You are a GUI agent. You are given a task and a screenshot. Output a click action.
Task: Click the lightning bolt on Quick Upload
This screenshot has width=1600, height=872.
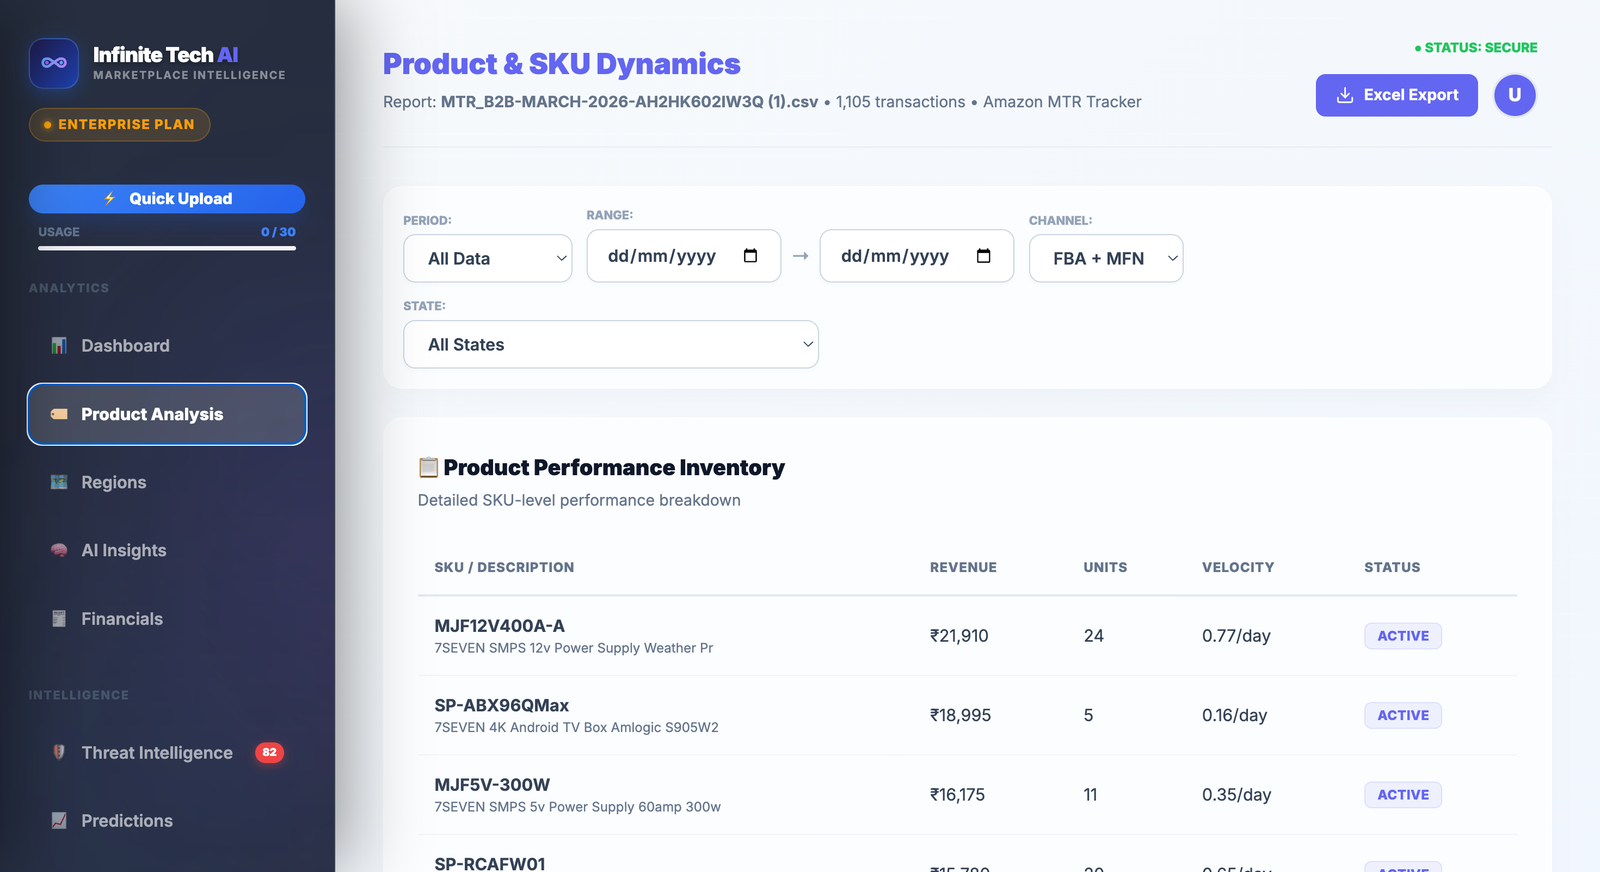coord(110,199)
